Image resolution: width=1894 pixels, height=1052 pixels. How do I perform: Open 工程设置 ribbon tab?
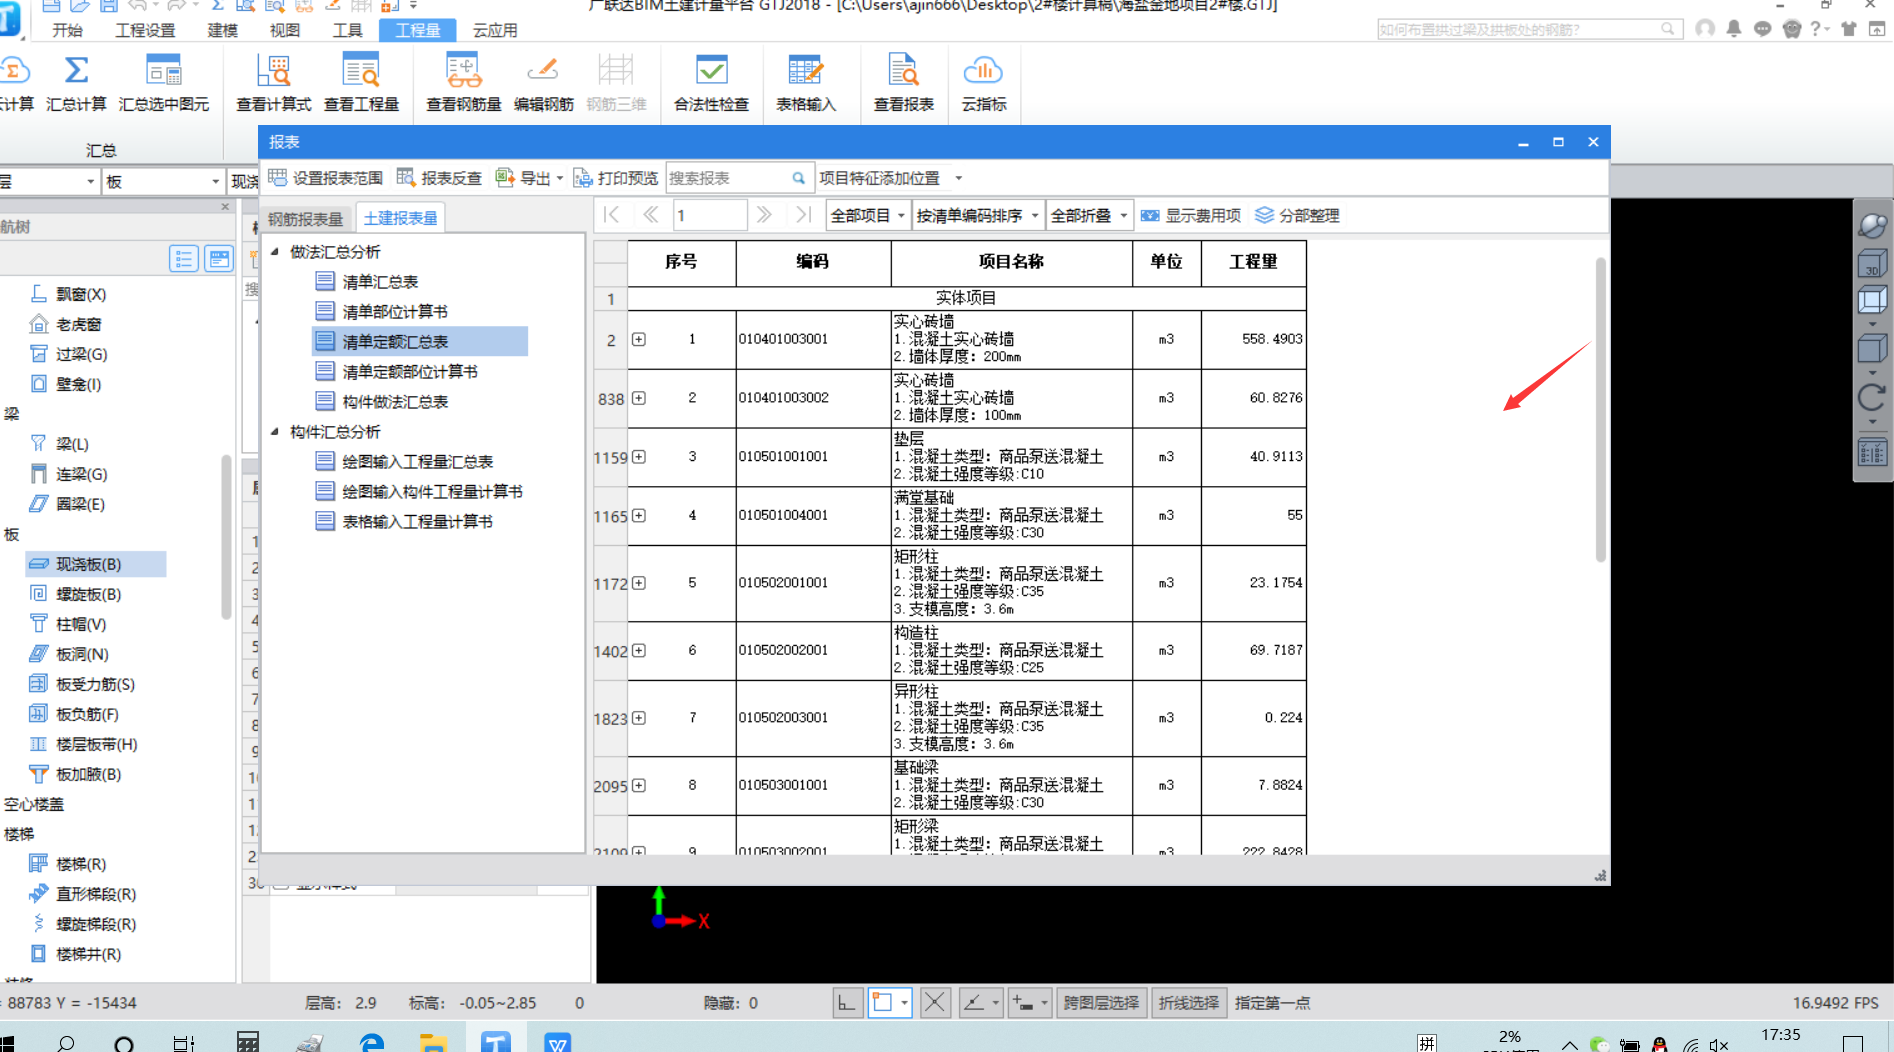[x=145, y=30]
